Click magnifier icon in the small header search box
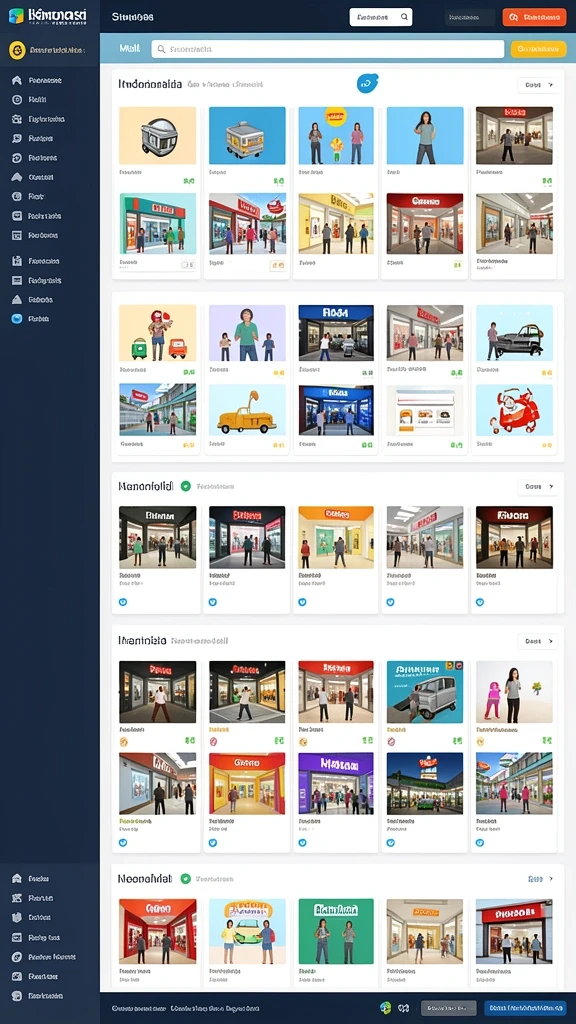576x1024 pixels. pos(405,17)
